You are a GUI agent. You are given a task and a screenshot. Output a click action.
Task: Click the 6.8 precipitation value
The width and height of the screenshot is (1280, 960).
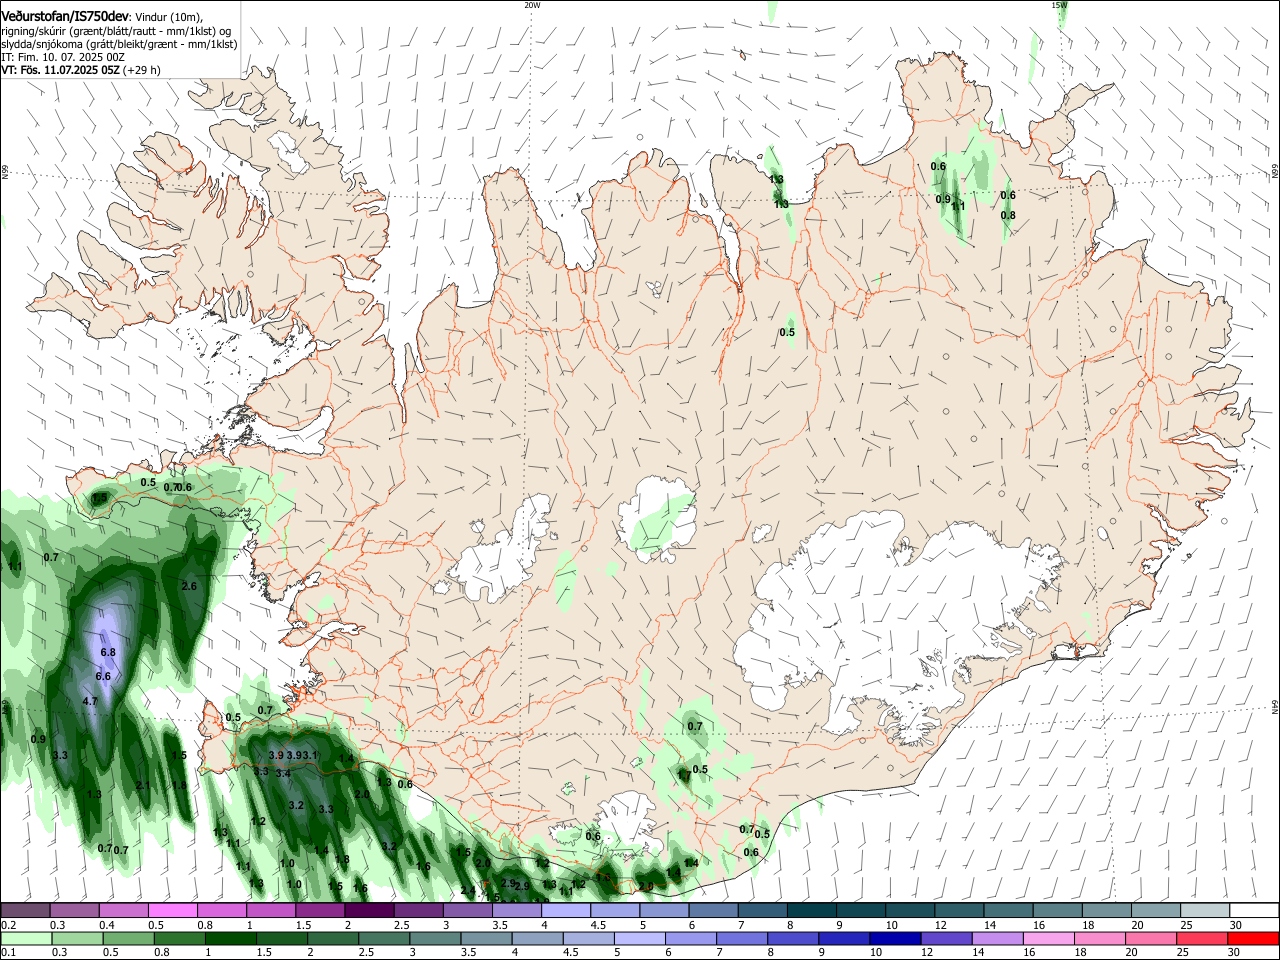click(109, 652)
